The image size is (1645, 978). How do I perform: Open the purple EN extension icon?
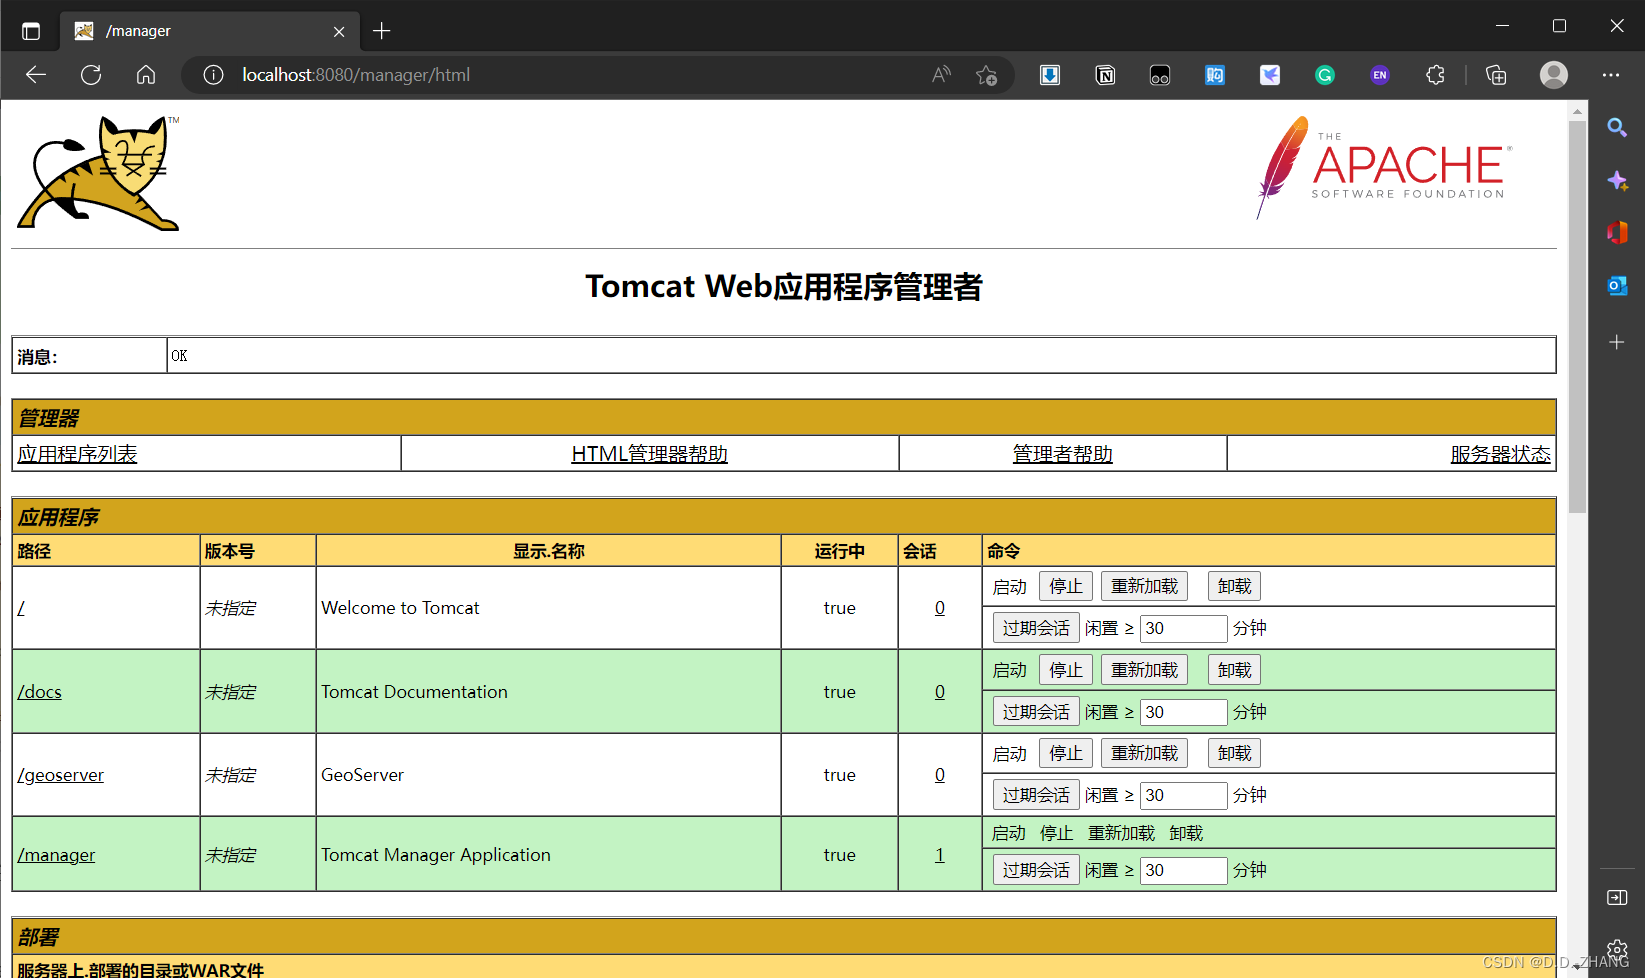(1380, 75)
